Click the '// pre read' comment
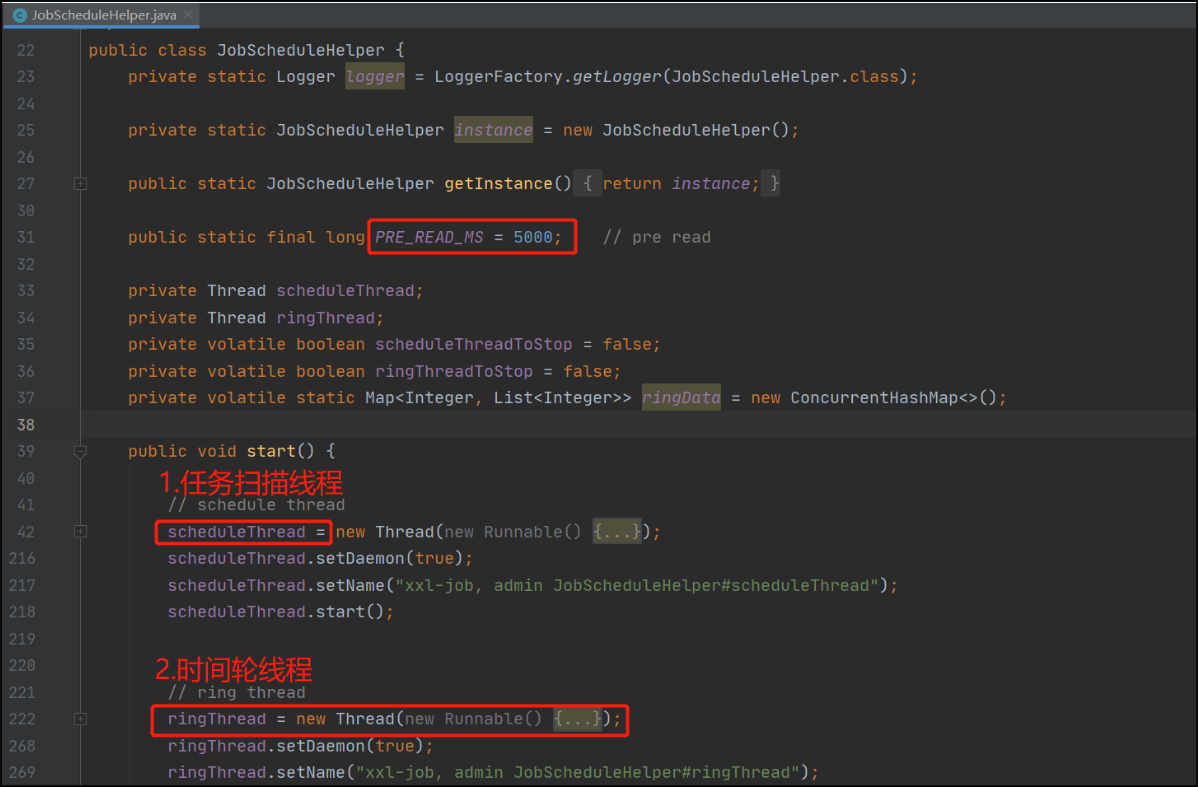Screen dimensions: 1198x787 point(656,238)
